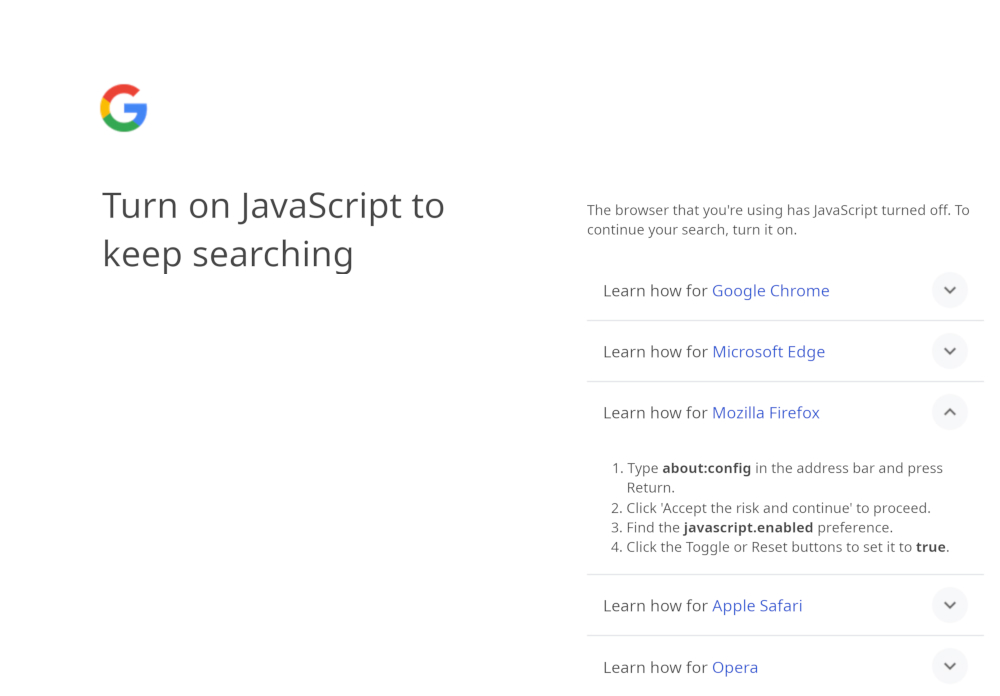Open the Microsoft Edge link
The height and width of the screenshot is (696, 1000).
pos(768,352)
